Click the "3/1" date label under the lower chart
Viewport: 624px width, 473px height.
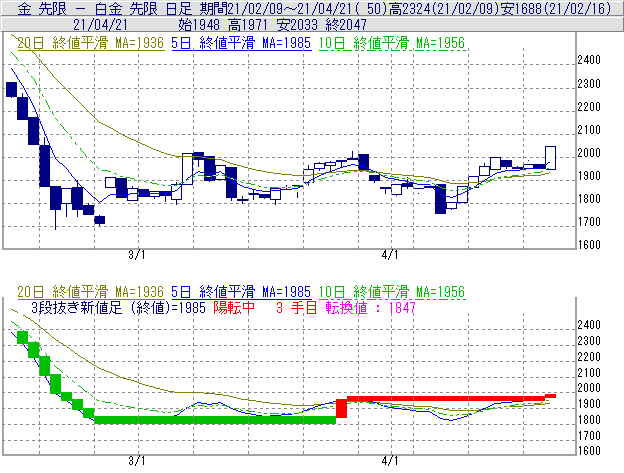[x=137, y=461]
